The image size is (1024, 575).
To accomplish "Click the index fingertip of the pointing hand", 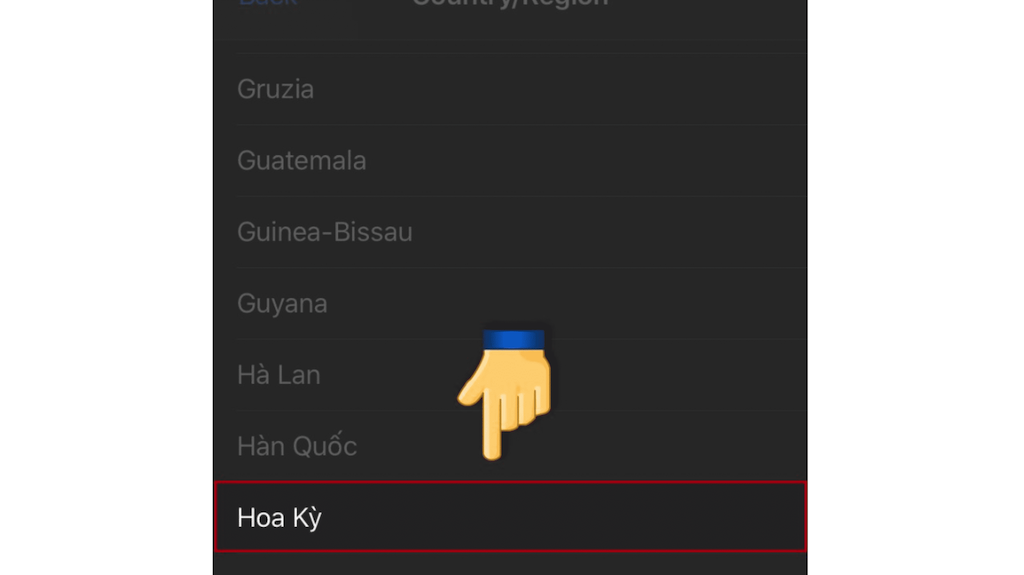I will (x=492, y=451).
